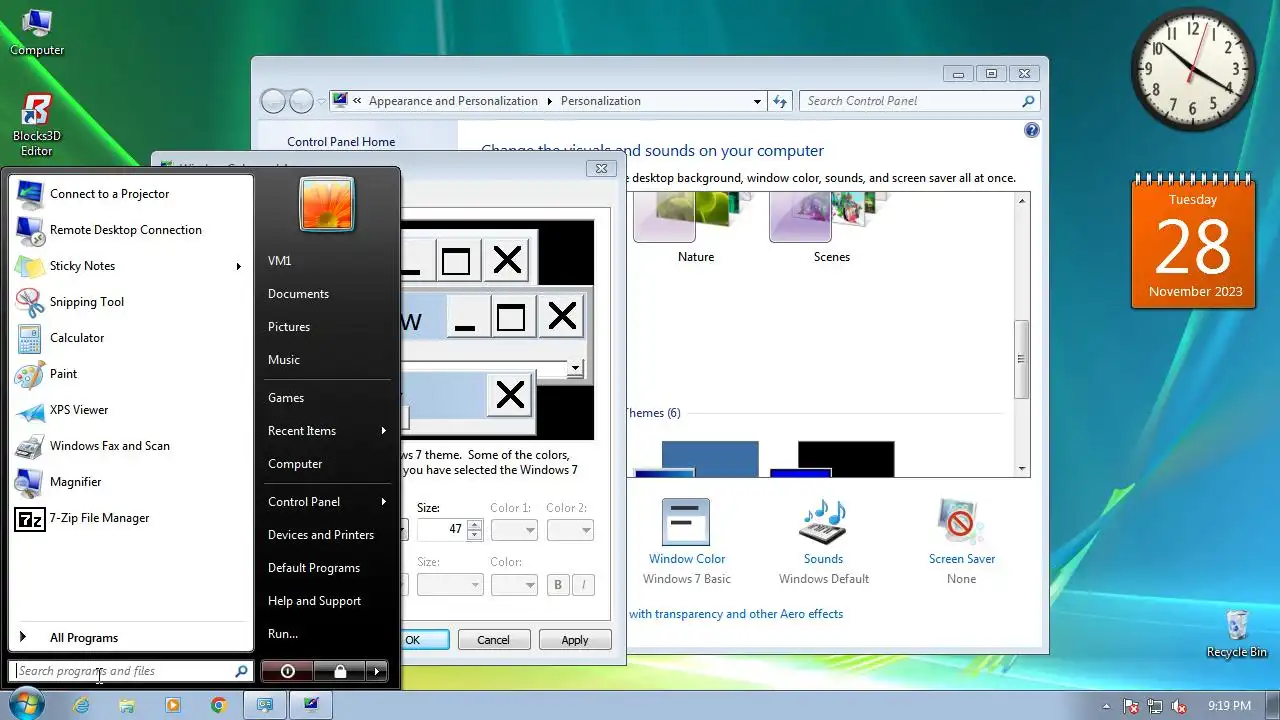Click the network status tray icon
1280x720 pixels.
pyautogui.click(x=1155, y=706)
